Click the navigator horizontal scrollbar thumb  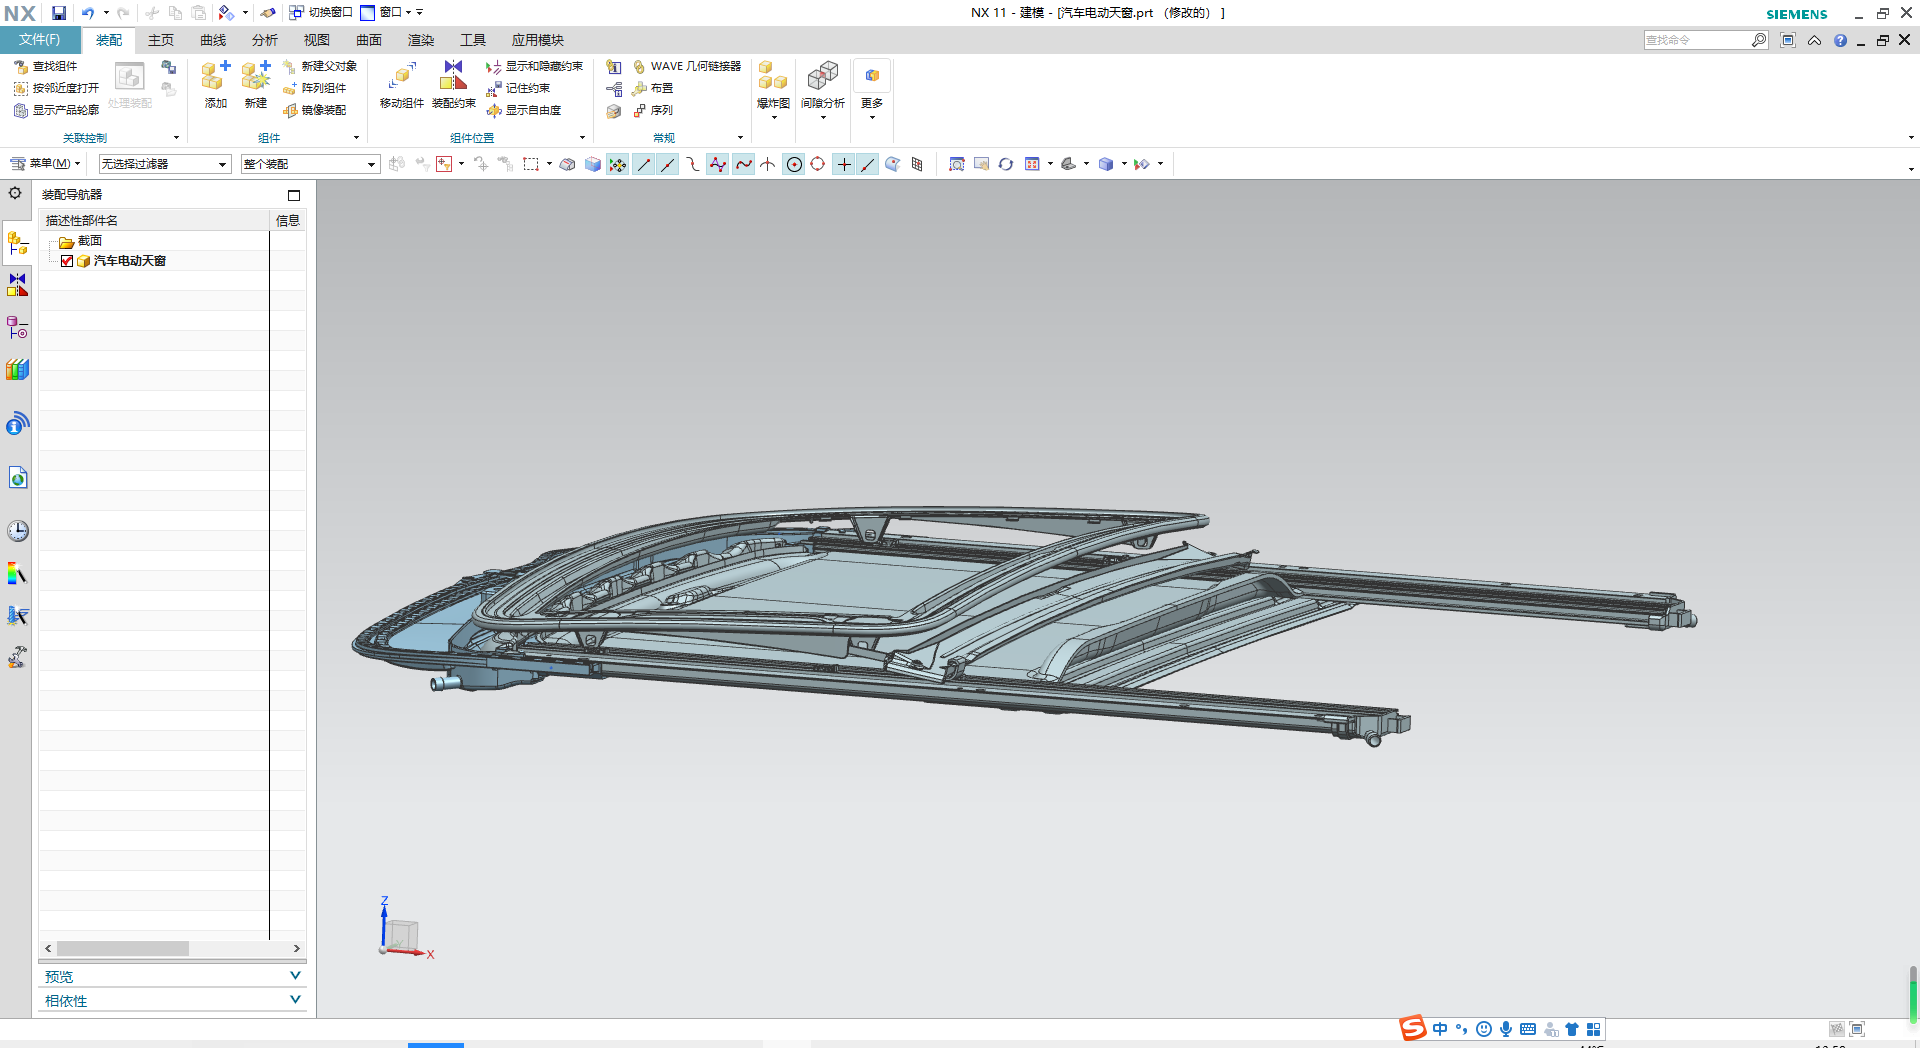(122, 948)
